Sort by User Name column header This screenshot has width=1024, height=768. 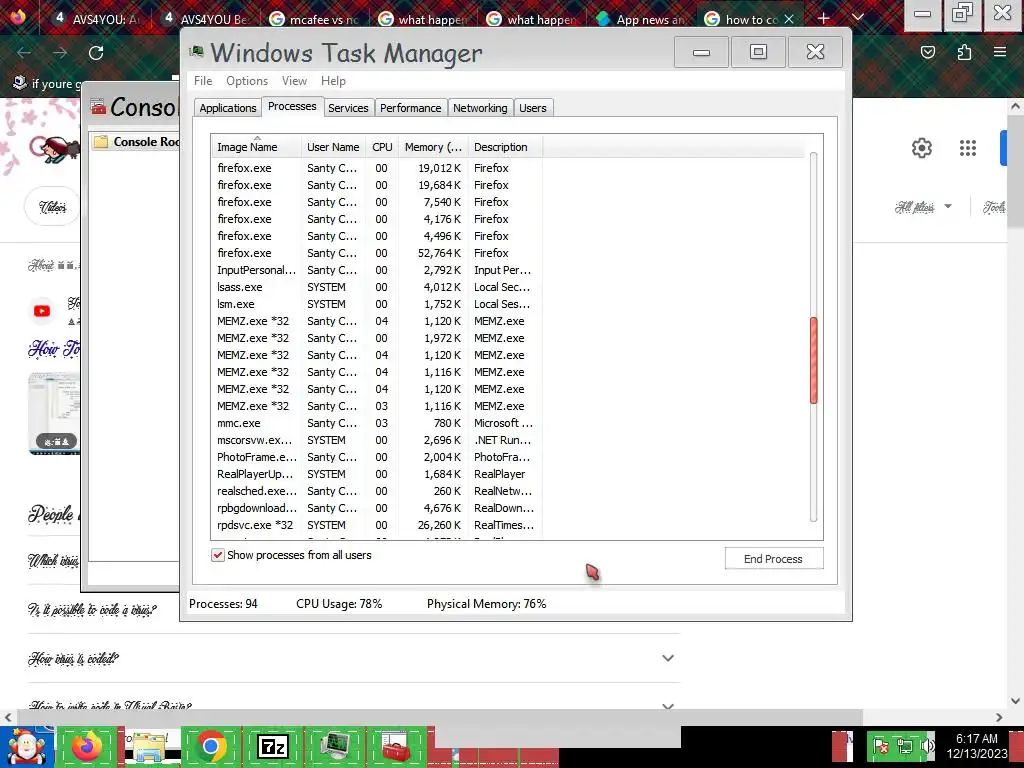point(333,147)
